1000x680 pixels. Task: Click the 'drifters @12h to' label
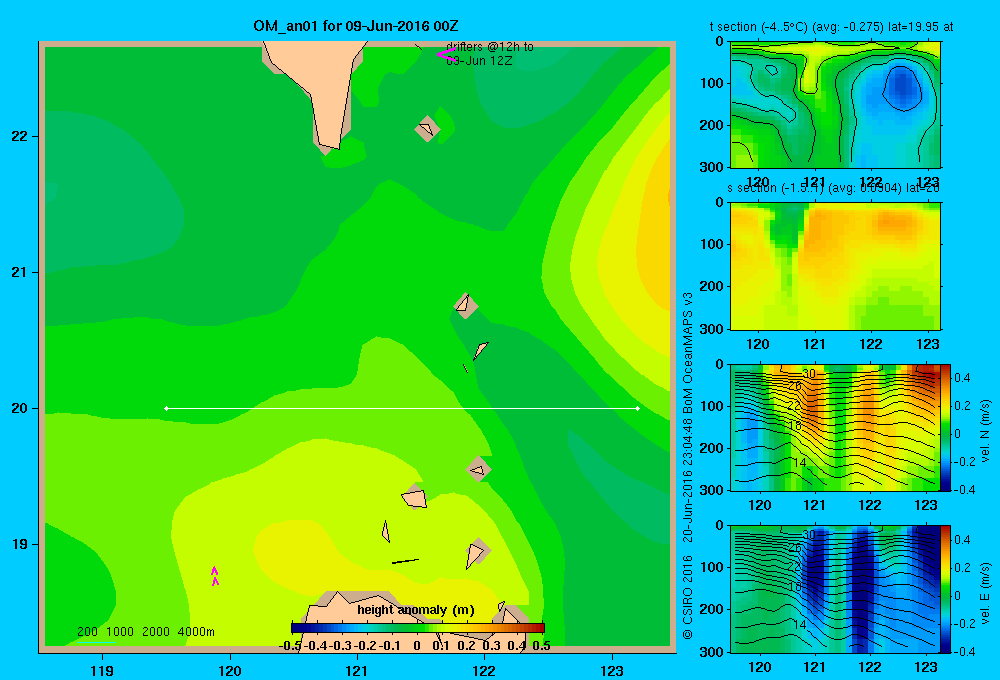point(490,47)
